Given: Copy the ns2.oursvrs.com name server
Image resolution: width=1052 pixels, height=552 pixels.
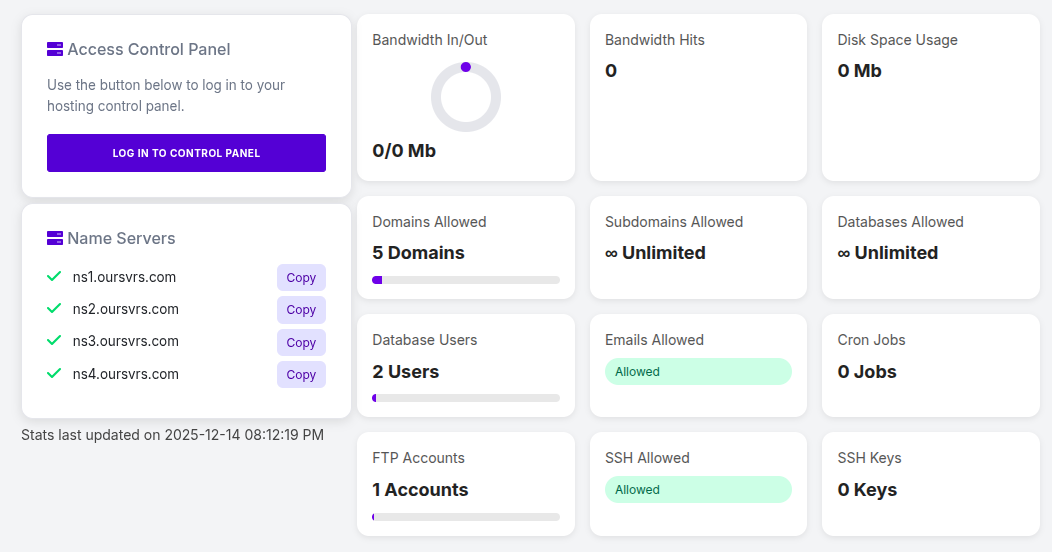Looking at the screenshot, I should [301, 310].
